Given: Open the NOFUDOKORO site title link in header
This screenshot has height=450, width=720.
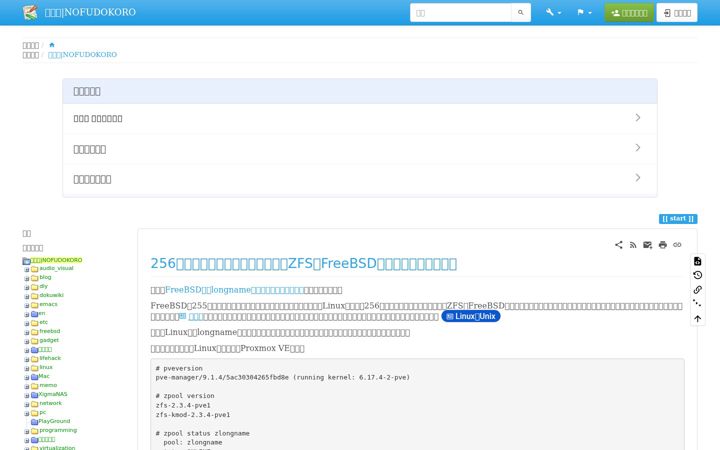Looking at the screenshot, I should [x=90, y=12].
